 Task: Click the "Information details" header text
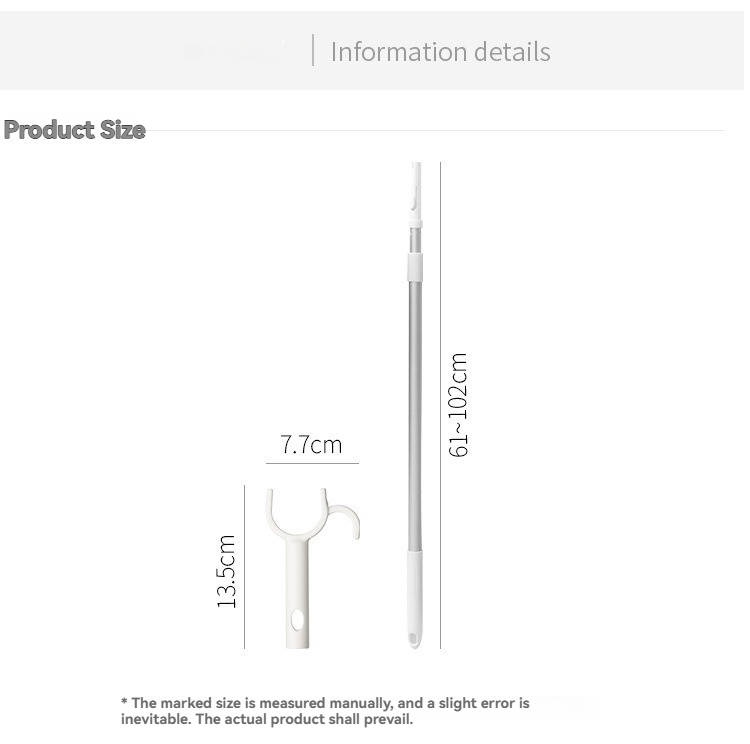click(440, 52)
